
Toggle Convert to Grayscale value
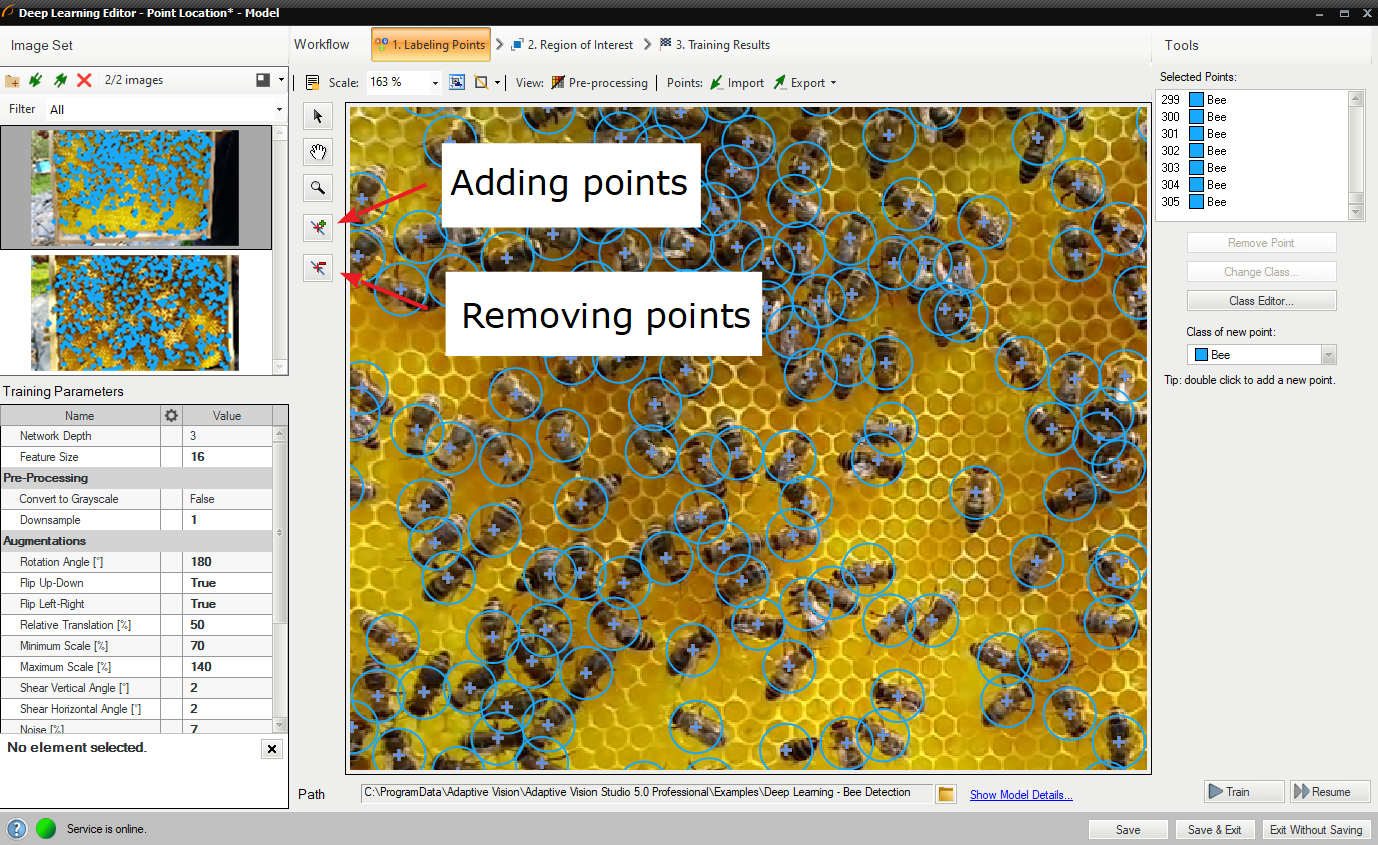coord(227,499)
